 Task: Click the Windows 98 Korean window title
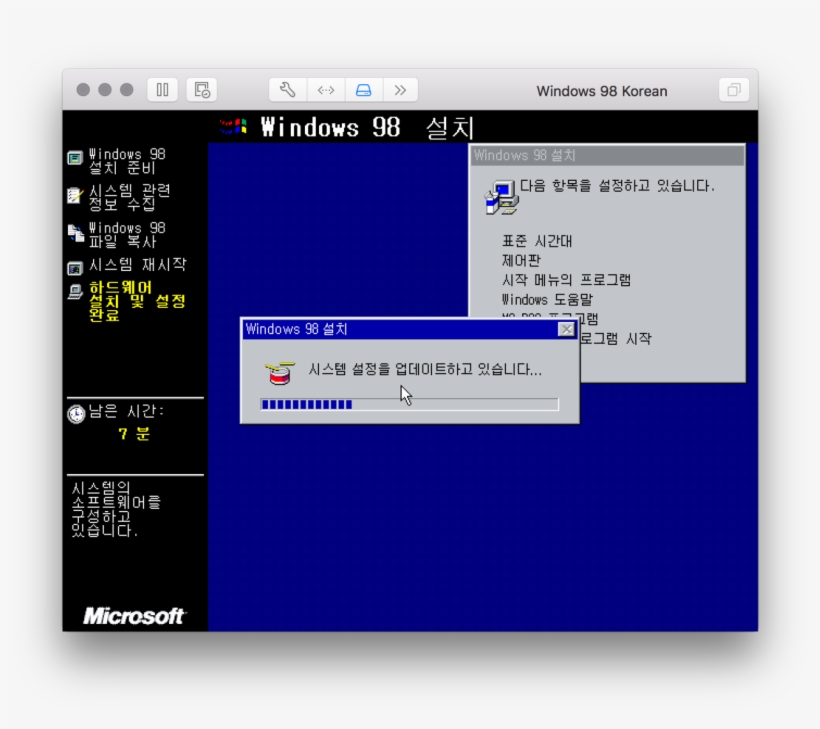(x=601, y=91)
